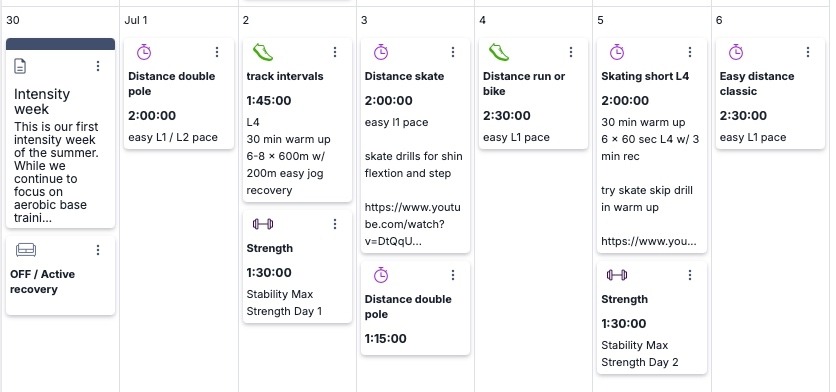Click the dumbbell icon on Strength Day 2 card
This screenshot has width=836, height=392.
(617, 275)
